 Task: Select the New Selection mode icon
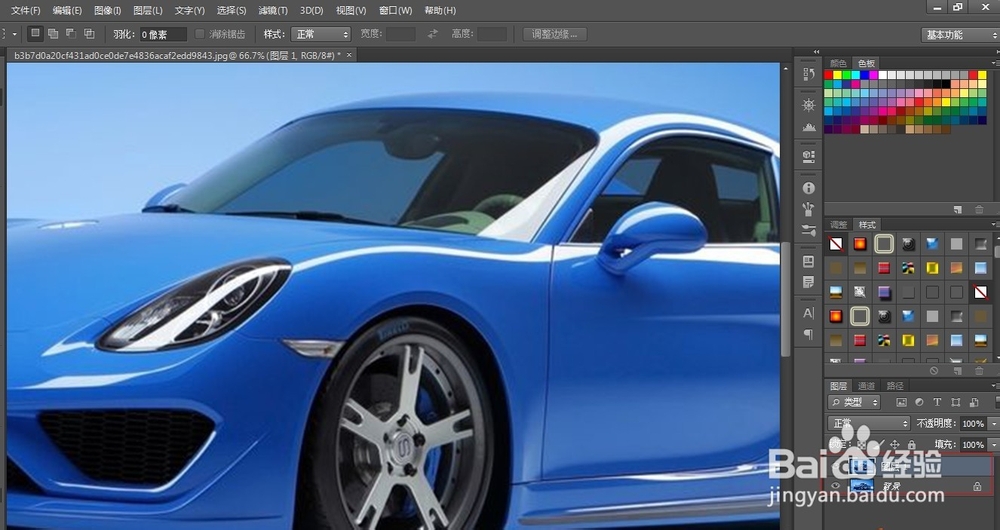[x=36, y=33]
